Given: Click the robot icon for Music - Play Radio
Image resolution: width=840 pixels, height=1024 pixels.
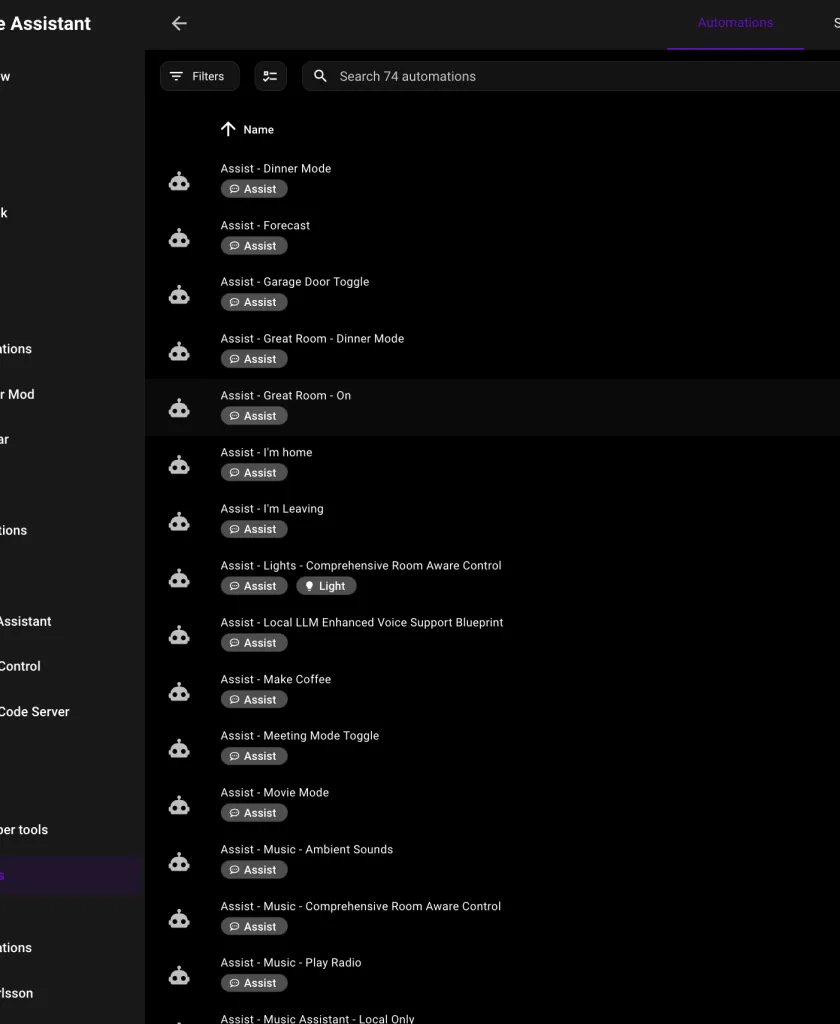Looking at the screenshot, I should pyautogui.click(x=179, y=975).
